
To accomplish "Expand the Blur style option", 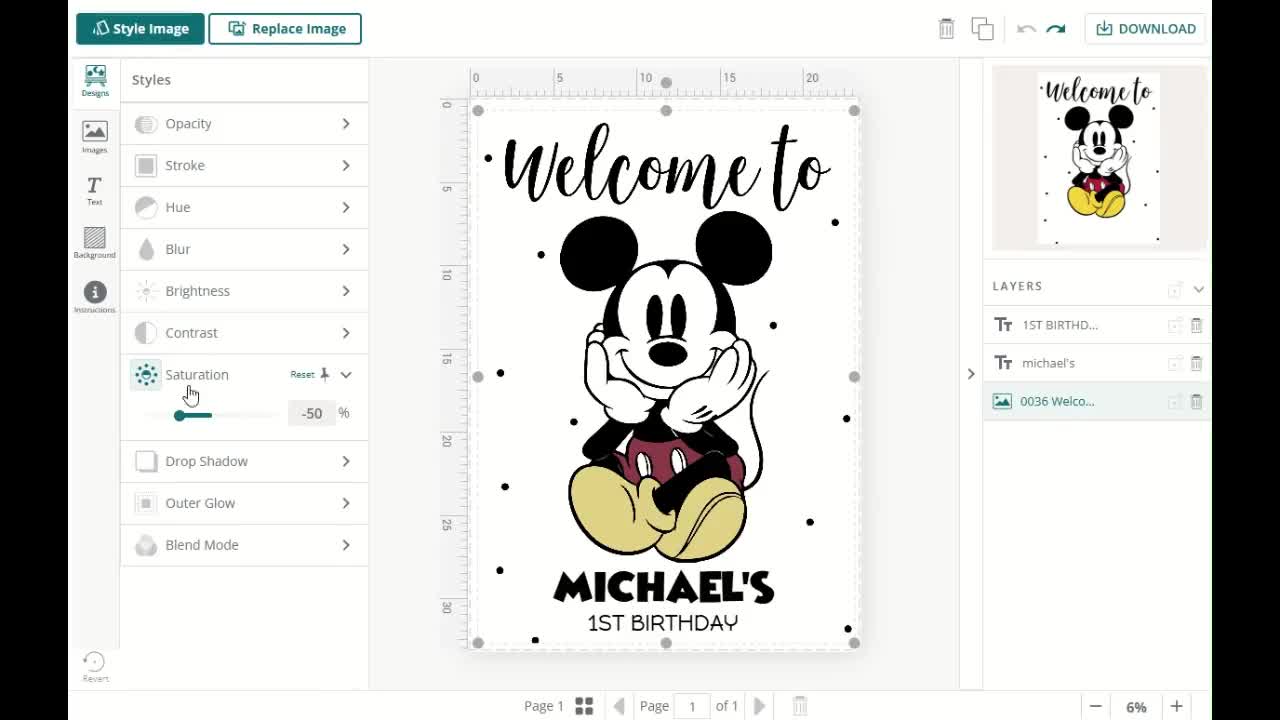I will point(244,250).
